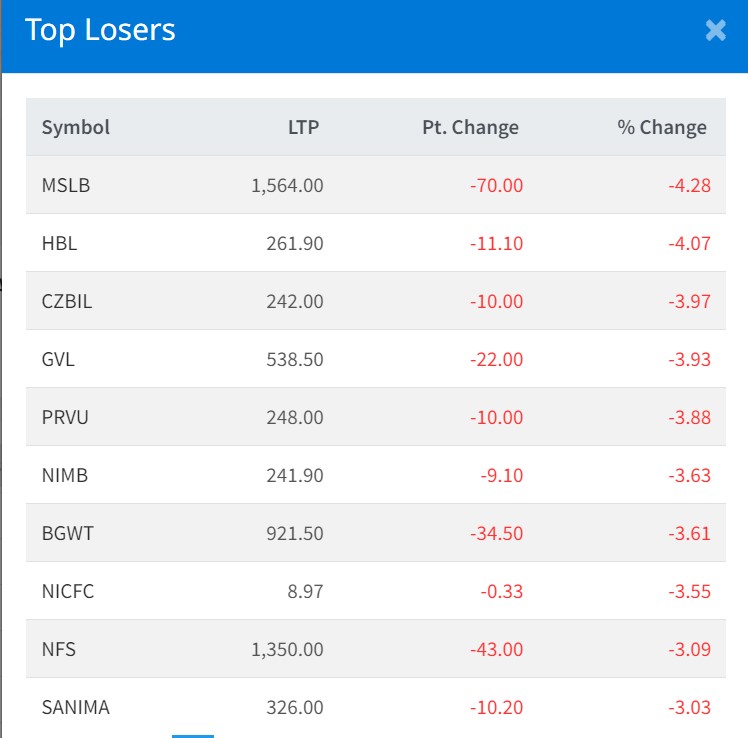Open the SANIMA symbol
The image size is (748, 738).
click(x=76, y=707)
